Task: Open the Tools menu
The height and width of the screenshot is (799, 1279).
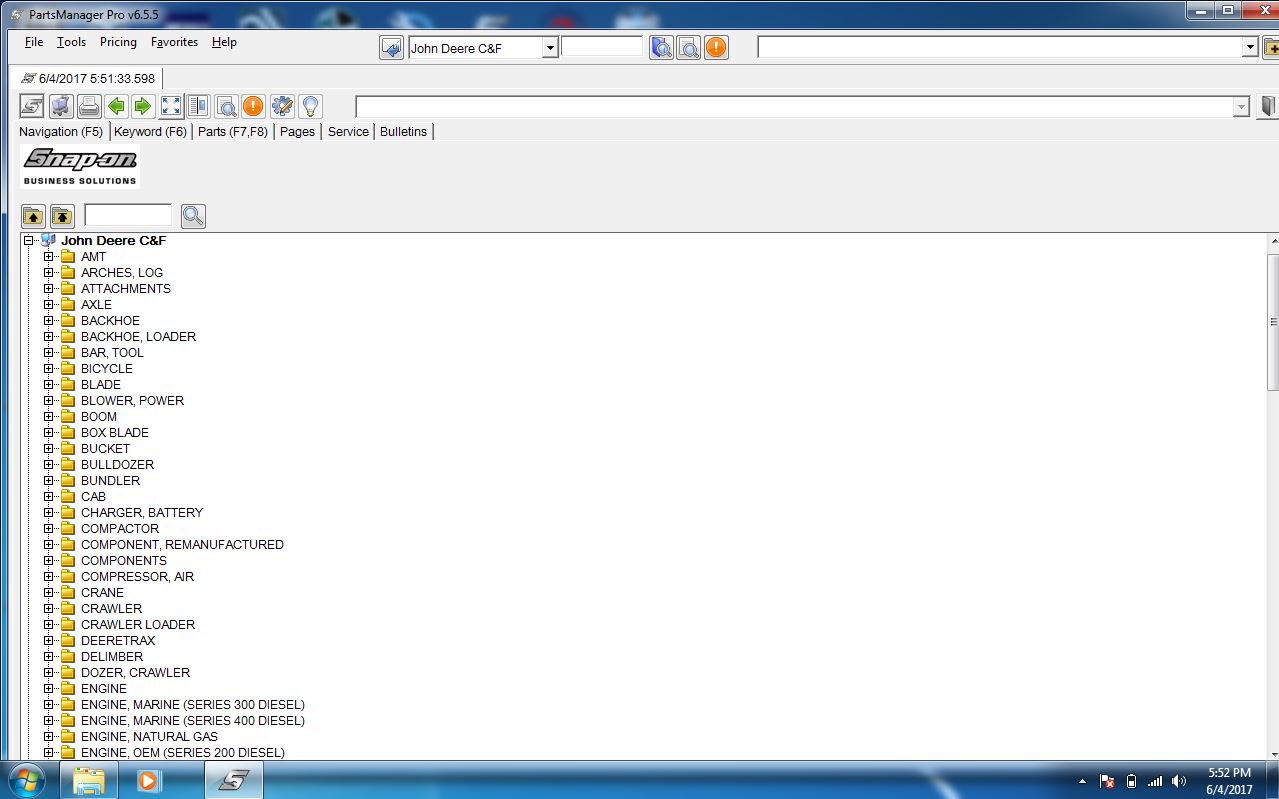Action: point(71,42)
